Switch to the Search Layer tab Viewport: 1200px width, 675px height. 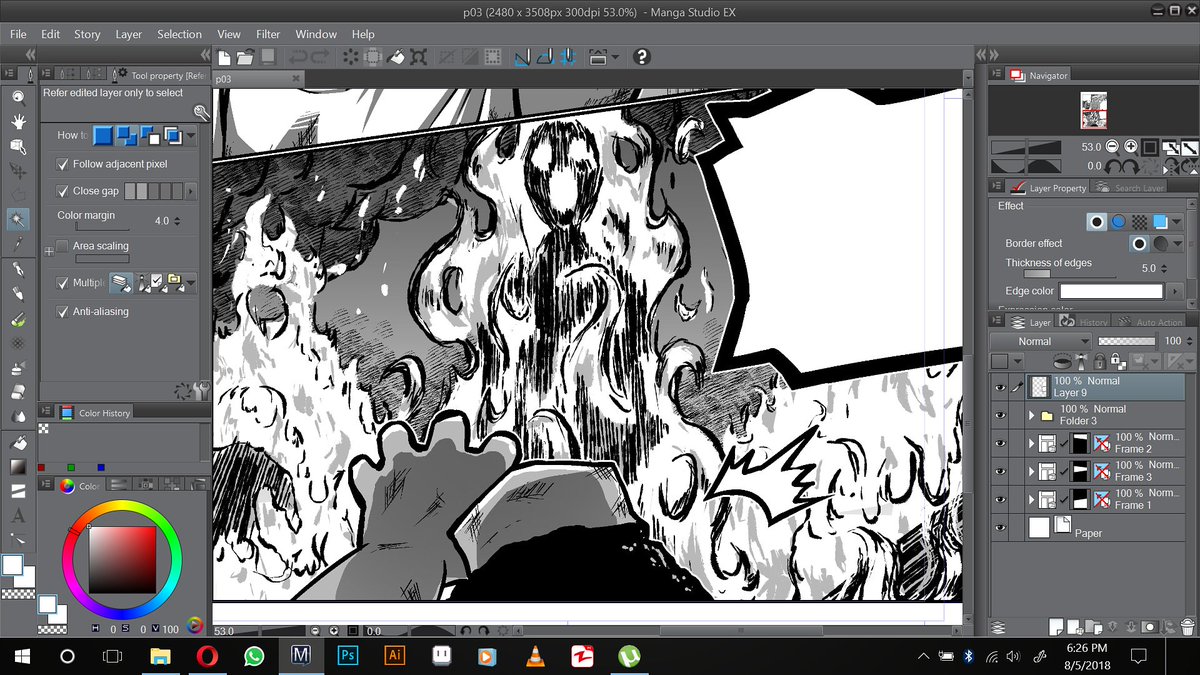tap(1129, 188)
